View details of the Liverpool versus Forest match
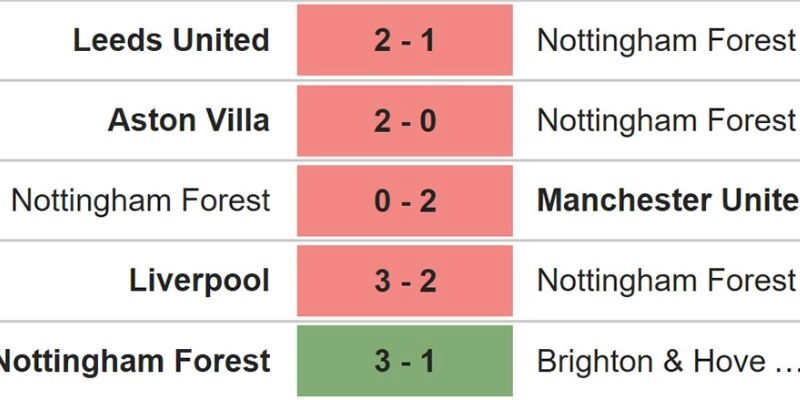The height and width of the screenshot is (400, 800). 404,280
